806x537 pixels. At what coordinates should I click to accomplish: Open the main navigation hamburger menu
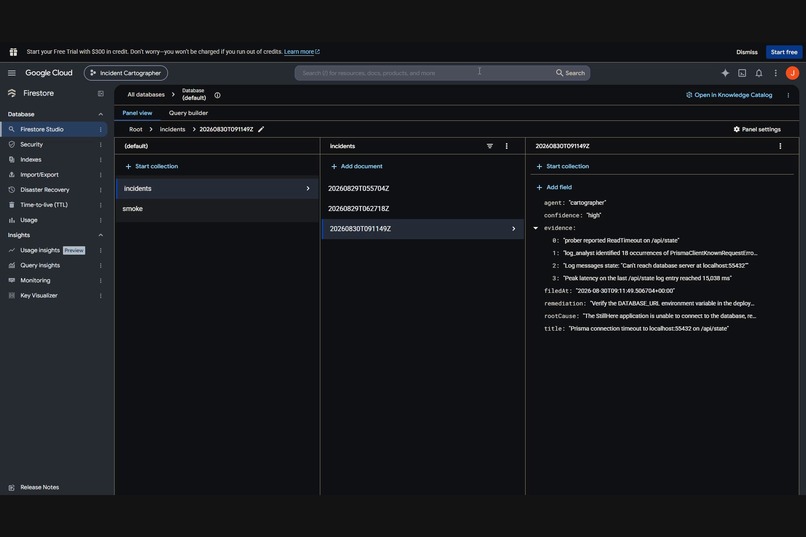pos(11,73)
